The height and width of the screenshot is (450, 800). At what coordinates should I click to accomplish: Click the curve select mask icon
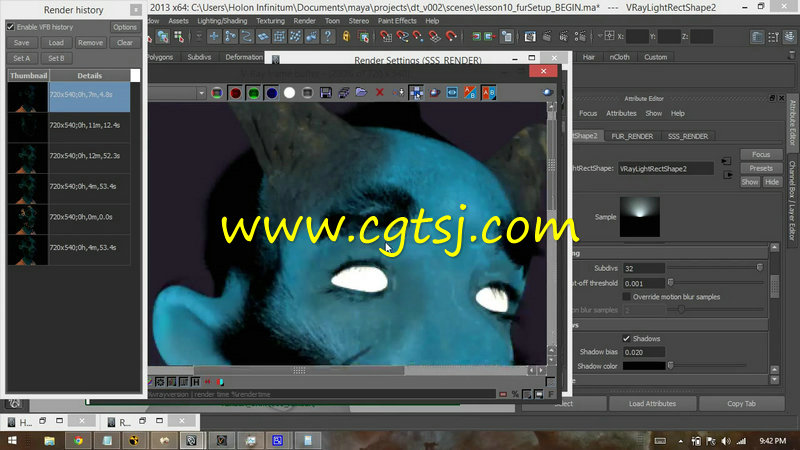pos(246,36)
